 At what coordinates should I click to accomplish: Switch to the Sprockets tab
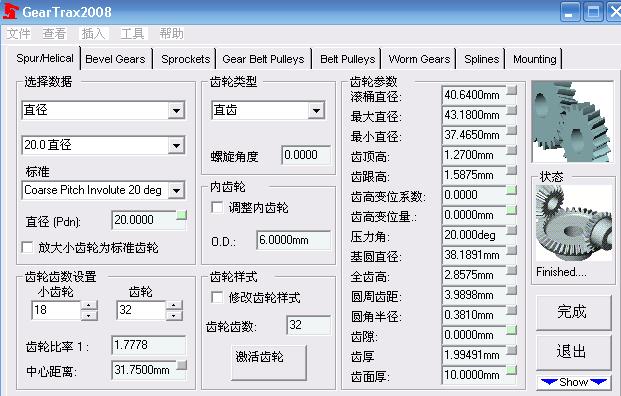coord(185,59)
